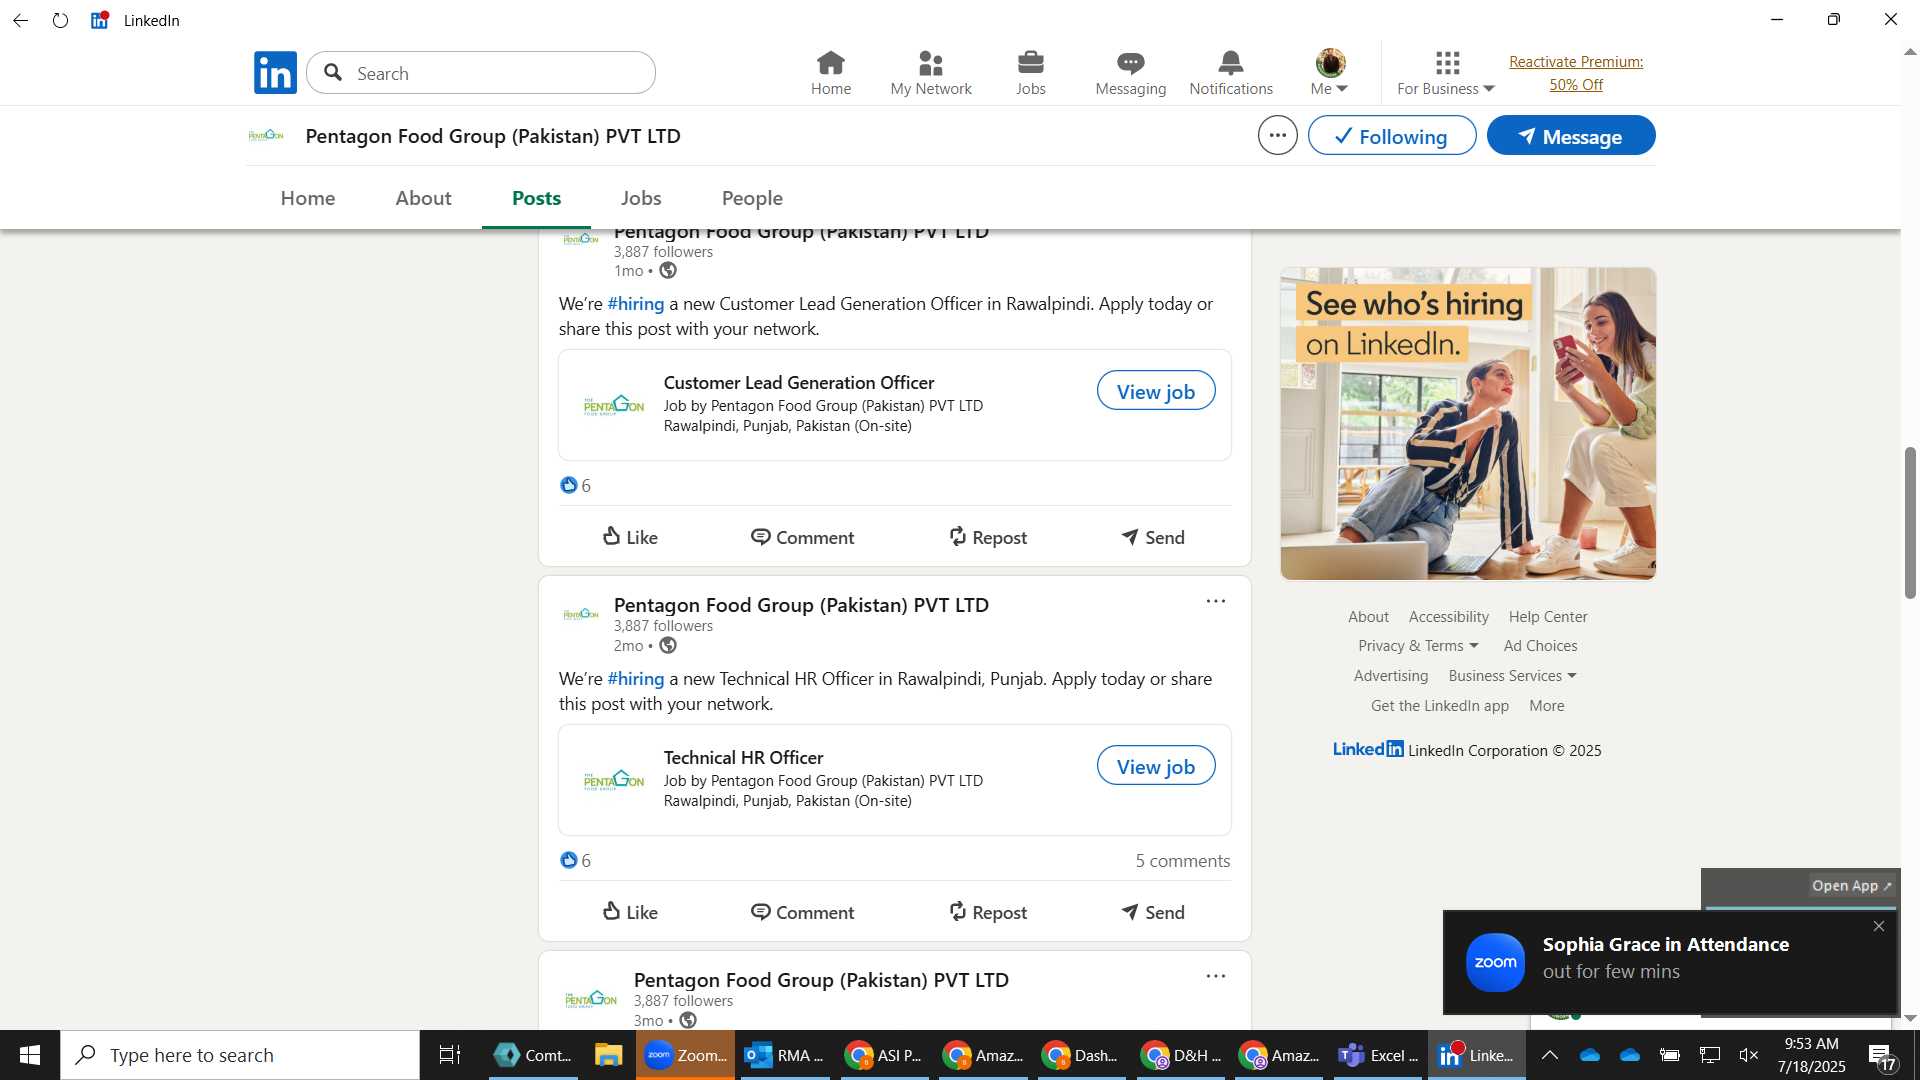Open the Windows Start menu
This screenshot has height=1080, width=1920.
pyautogui.click(x=30, y=1055)
